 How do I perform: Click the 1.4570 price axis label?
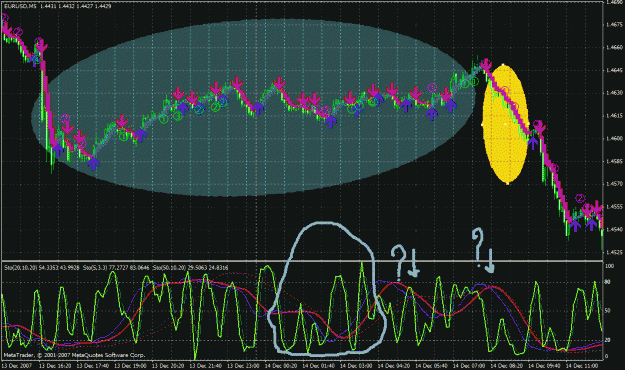tap(614, 184)
